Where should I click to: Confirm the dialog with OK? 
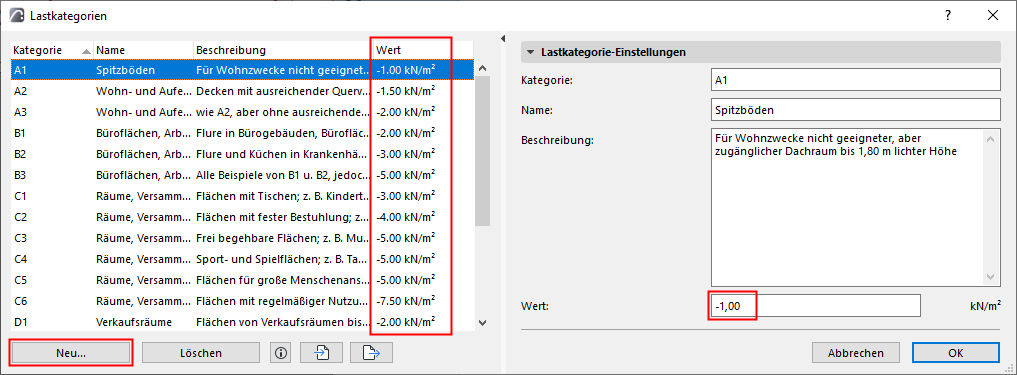[955, 353]
